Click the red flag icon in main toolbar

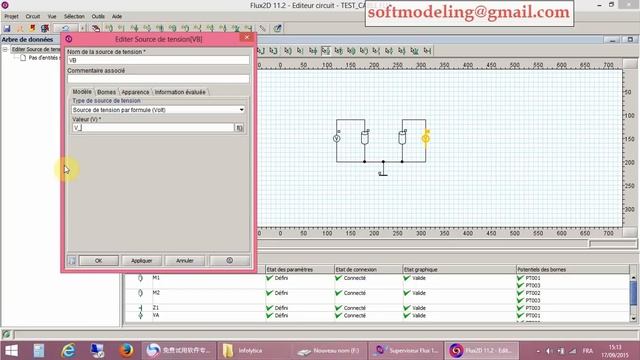coord(32,28)
